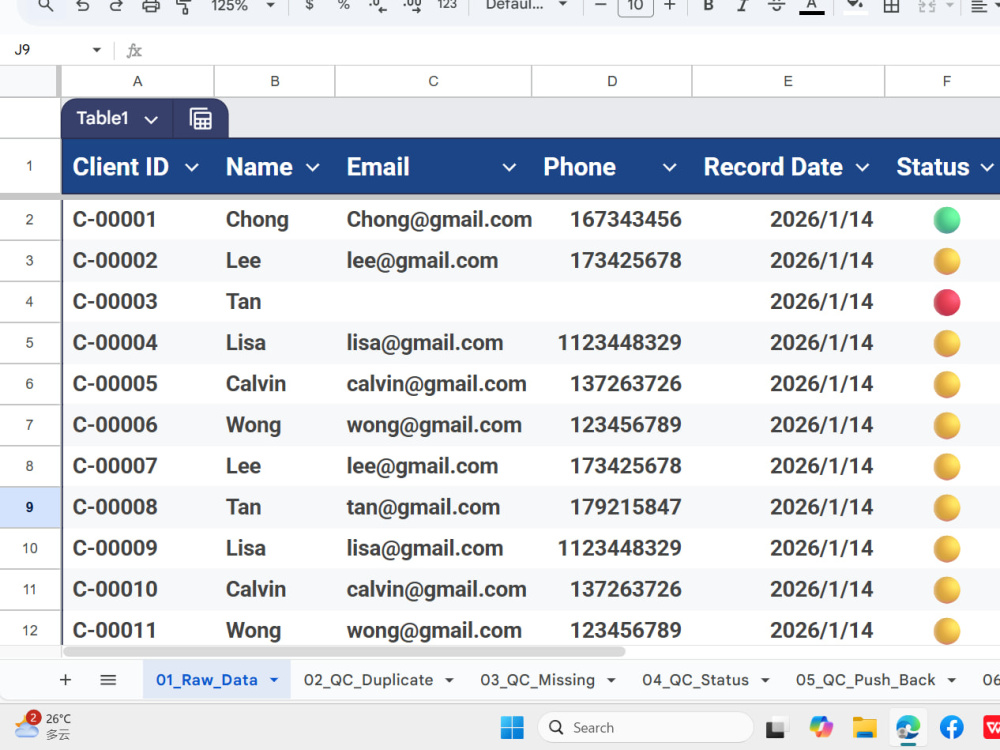Open Task View from taskbar
This screenshot has width=1000, height=750.
(x=776, y=728)
